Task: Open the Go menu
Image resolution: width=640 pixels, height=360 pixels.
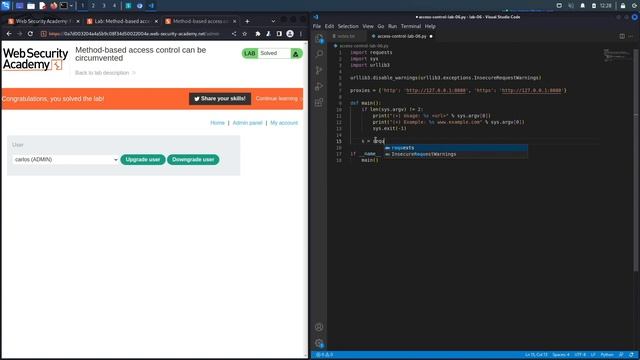Action: coord(381,26)
